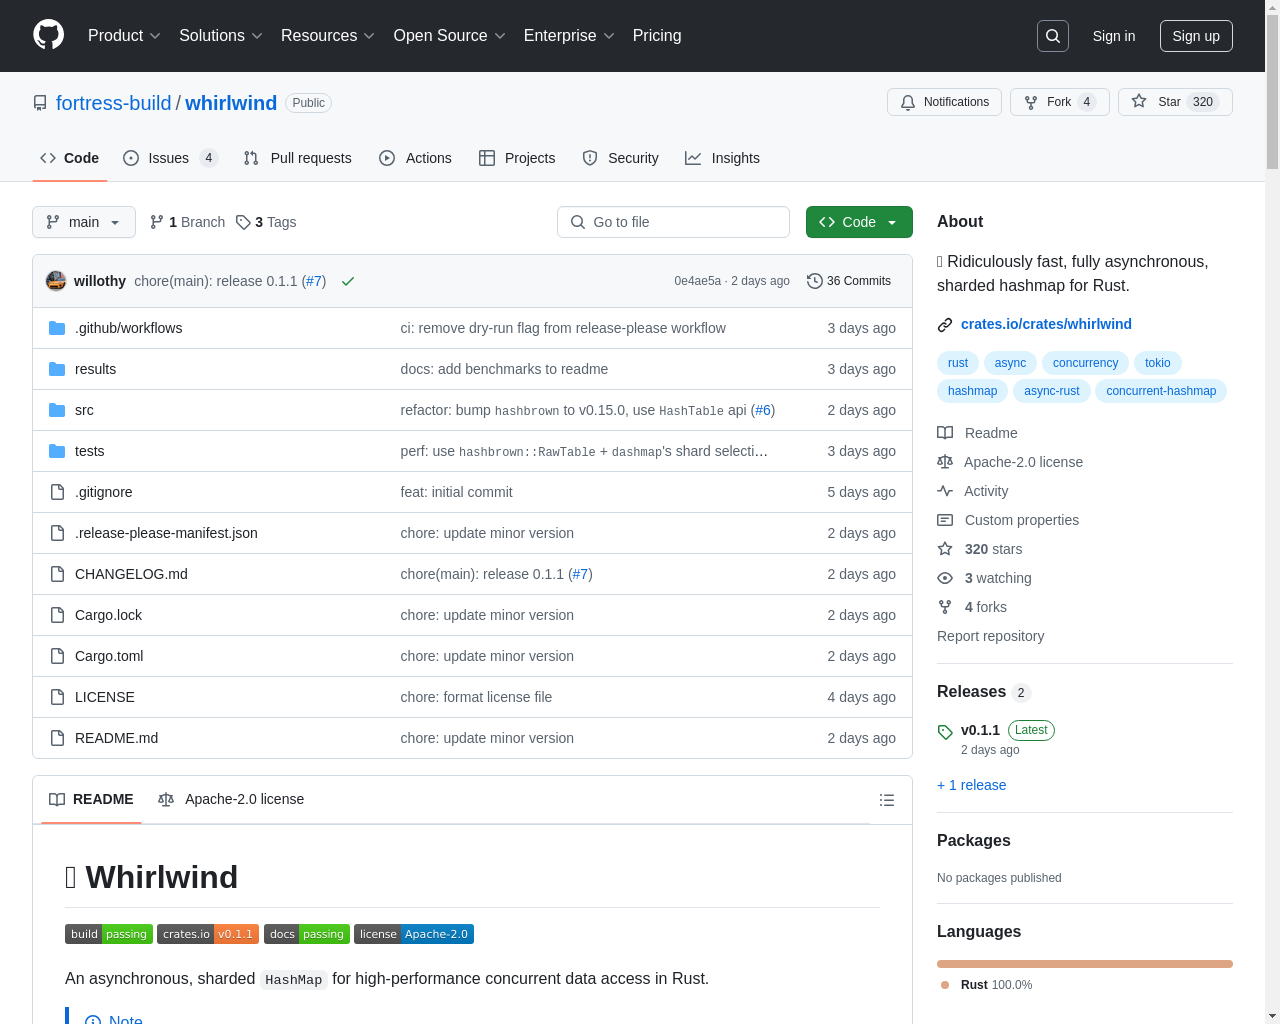Click the Rust language bar
The height and width of the screenshot is (1024, 1280).
[1085, 964]
